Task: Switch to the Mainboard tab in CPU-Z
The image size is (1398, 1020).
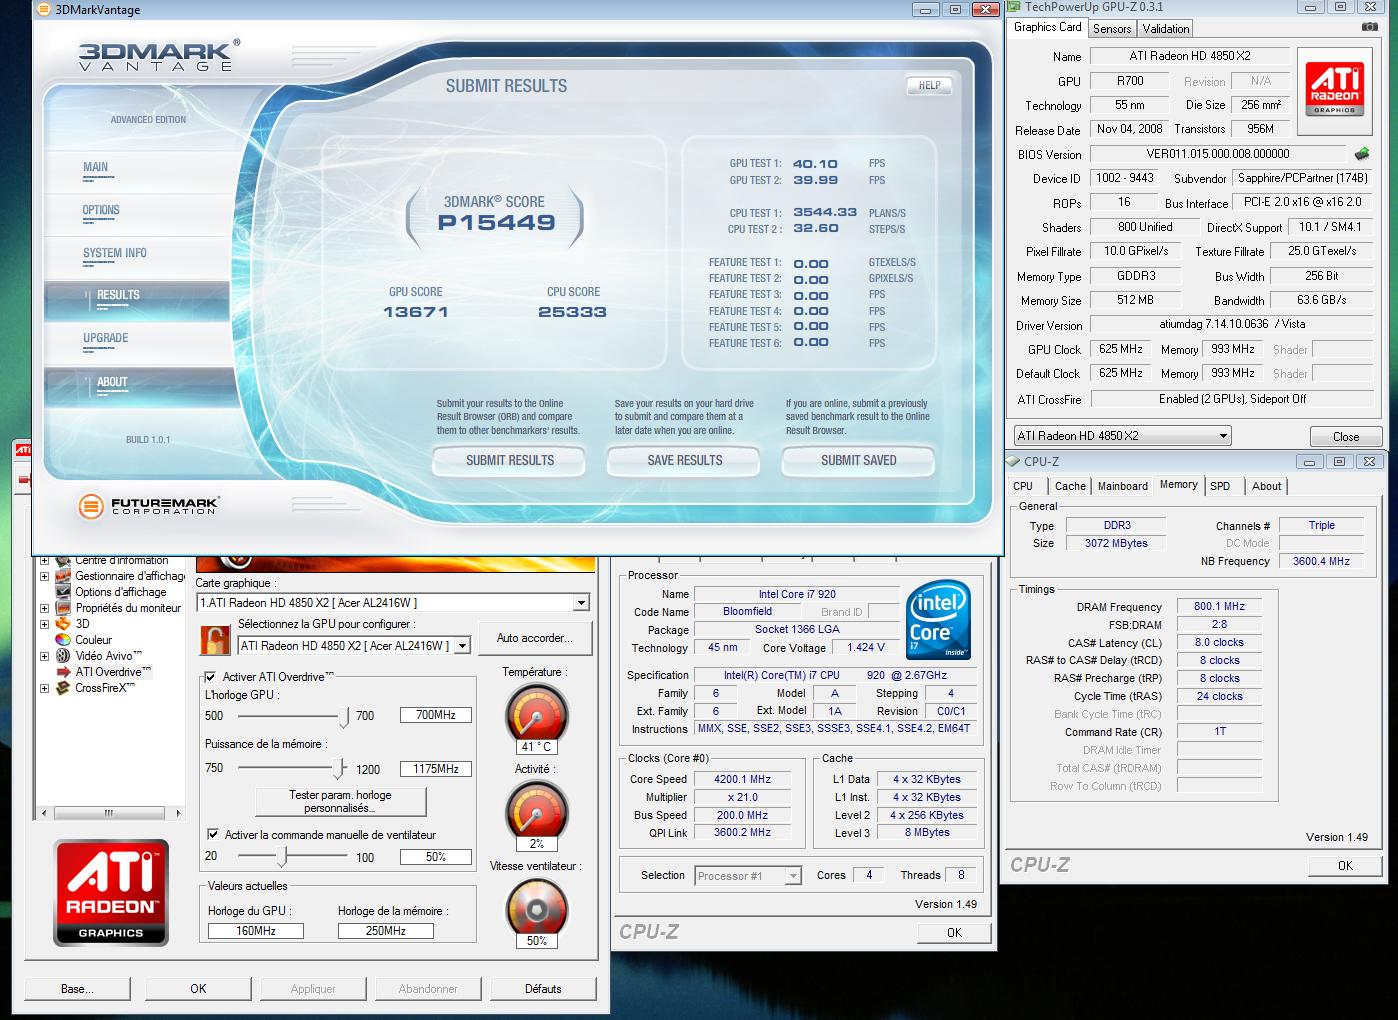Action: [1123, 486]
